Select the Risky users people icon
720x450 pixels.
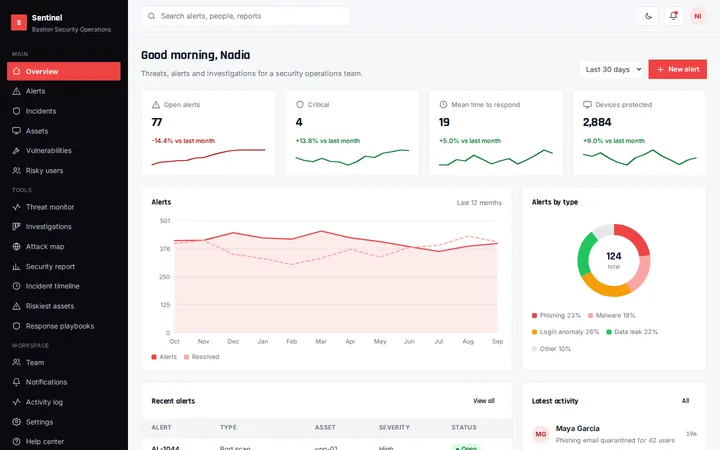tap(17, 170)
